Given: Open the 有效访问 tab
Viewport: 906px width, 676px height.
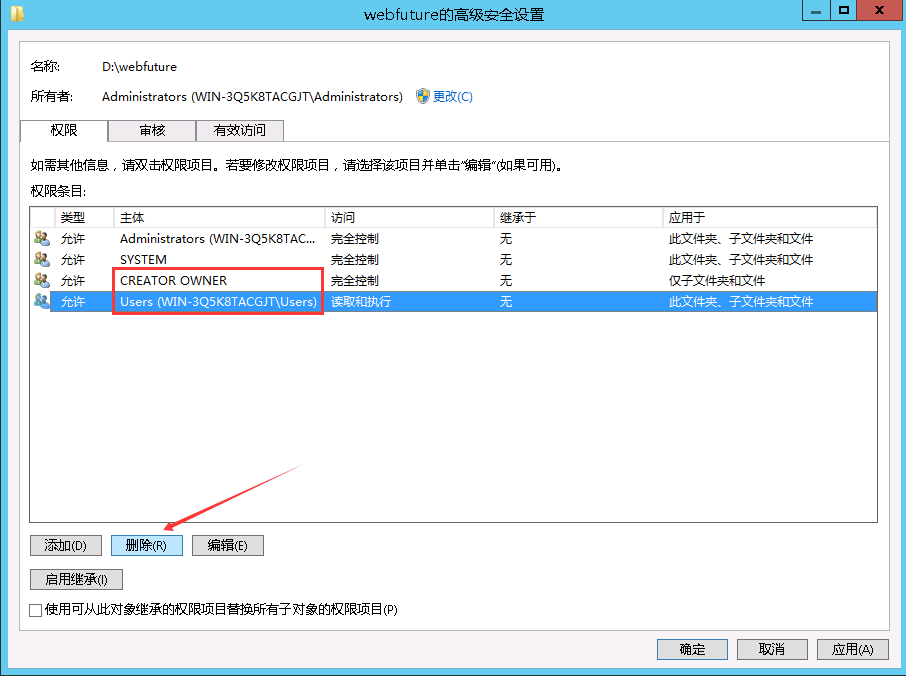Looking at the screenshot, I should [x=240, y=131].
